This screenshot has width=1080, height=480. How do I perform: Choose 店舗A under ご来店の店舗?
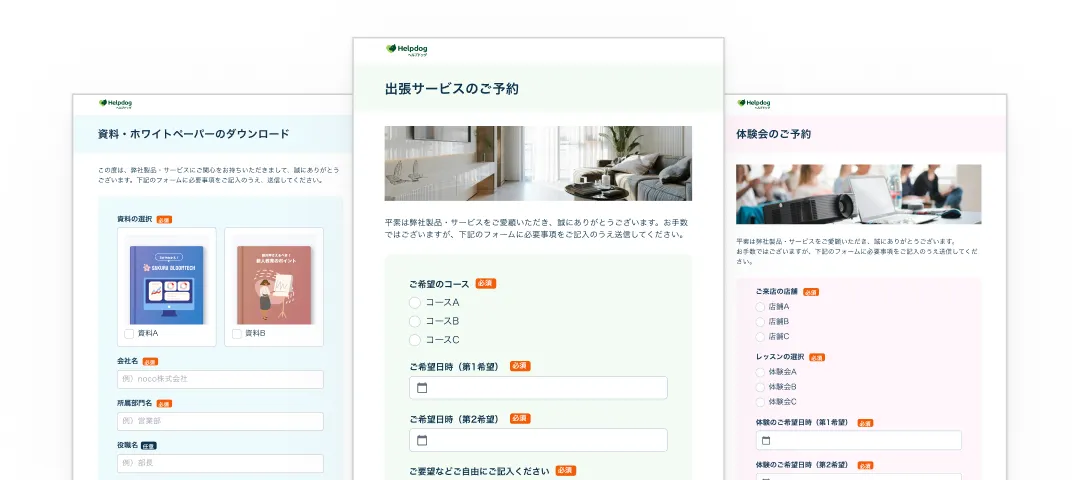pos(760,306)
